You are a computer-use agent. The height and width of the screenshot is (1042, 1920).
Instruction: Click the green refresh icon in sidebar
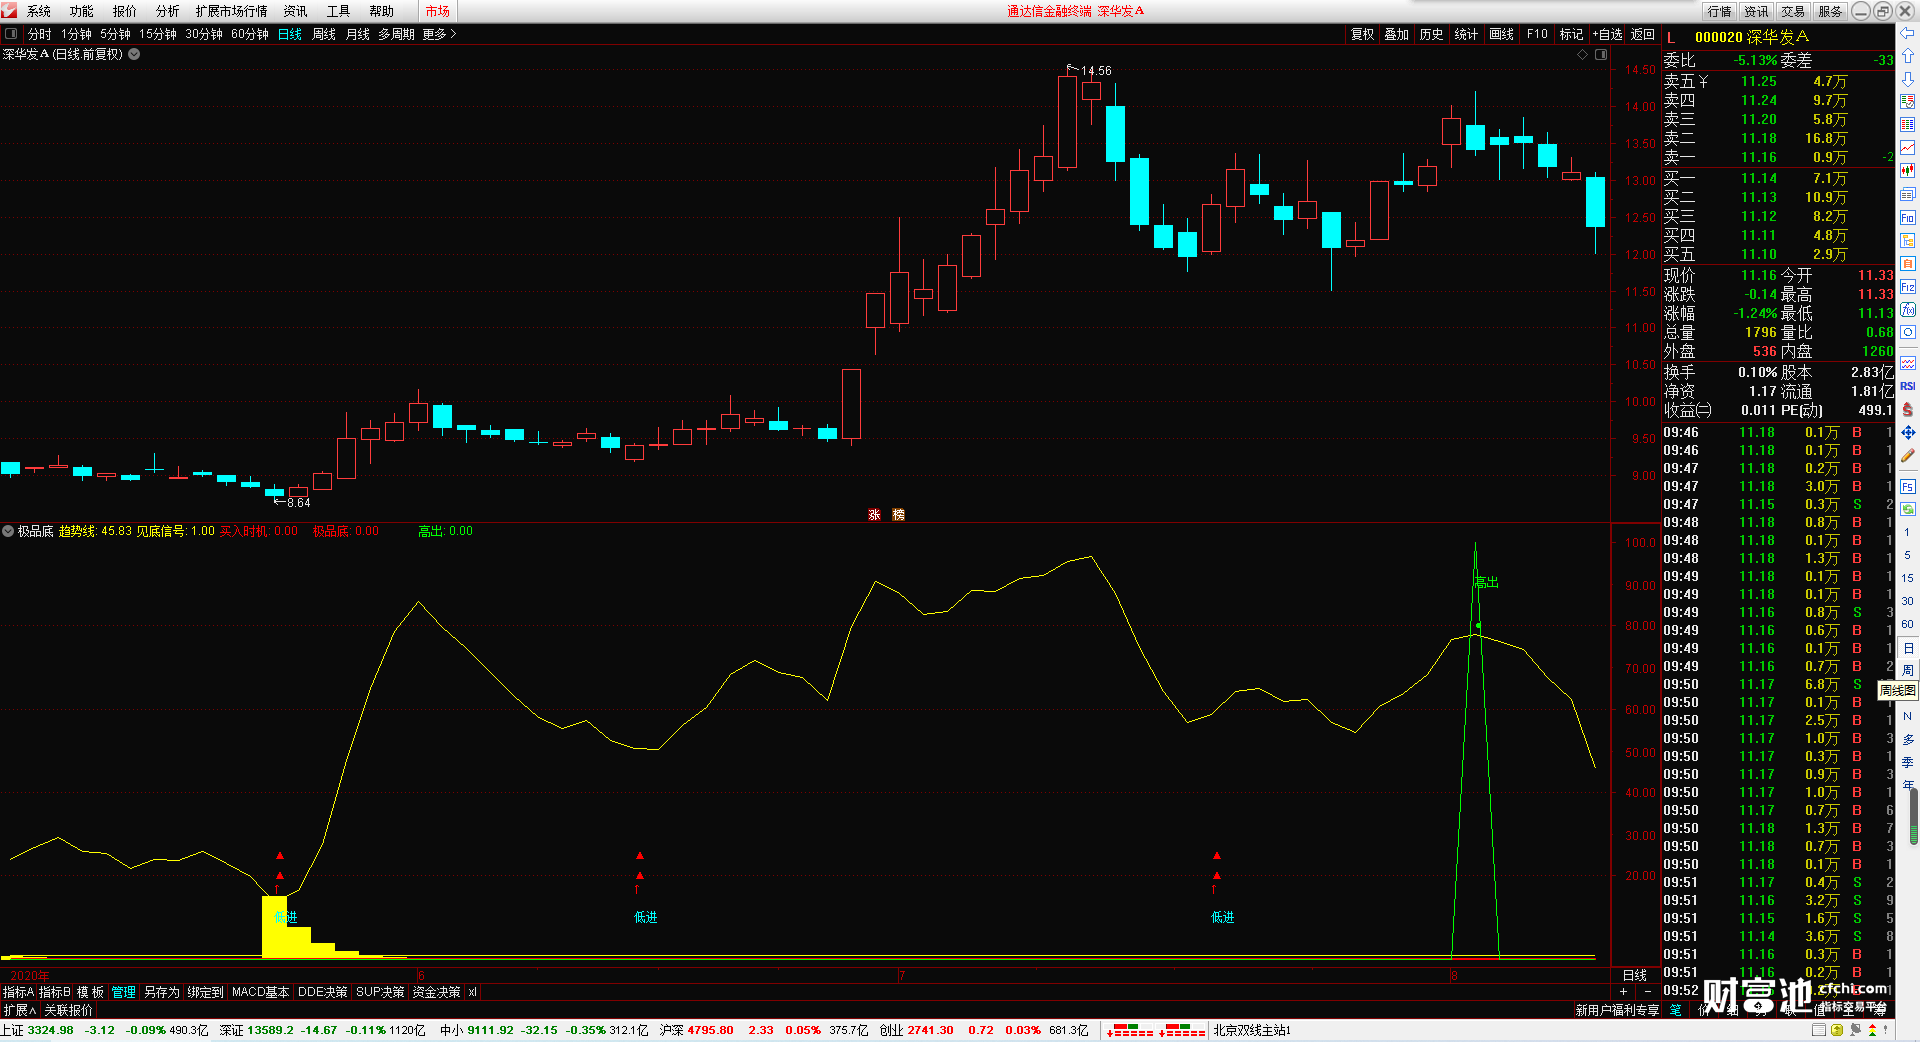[x=1907, y=509]
